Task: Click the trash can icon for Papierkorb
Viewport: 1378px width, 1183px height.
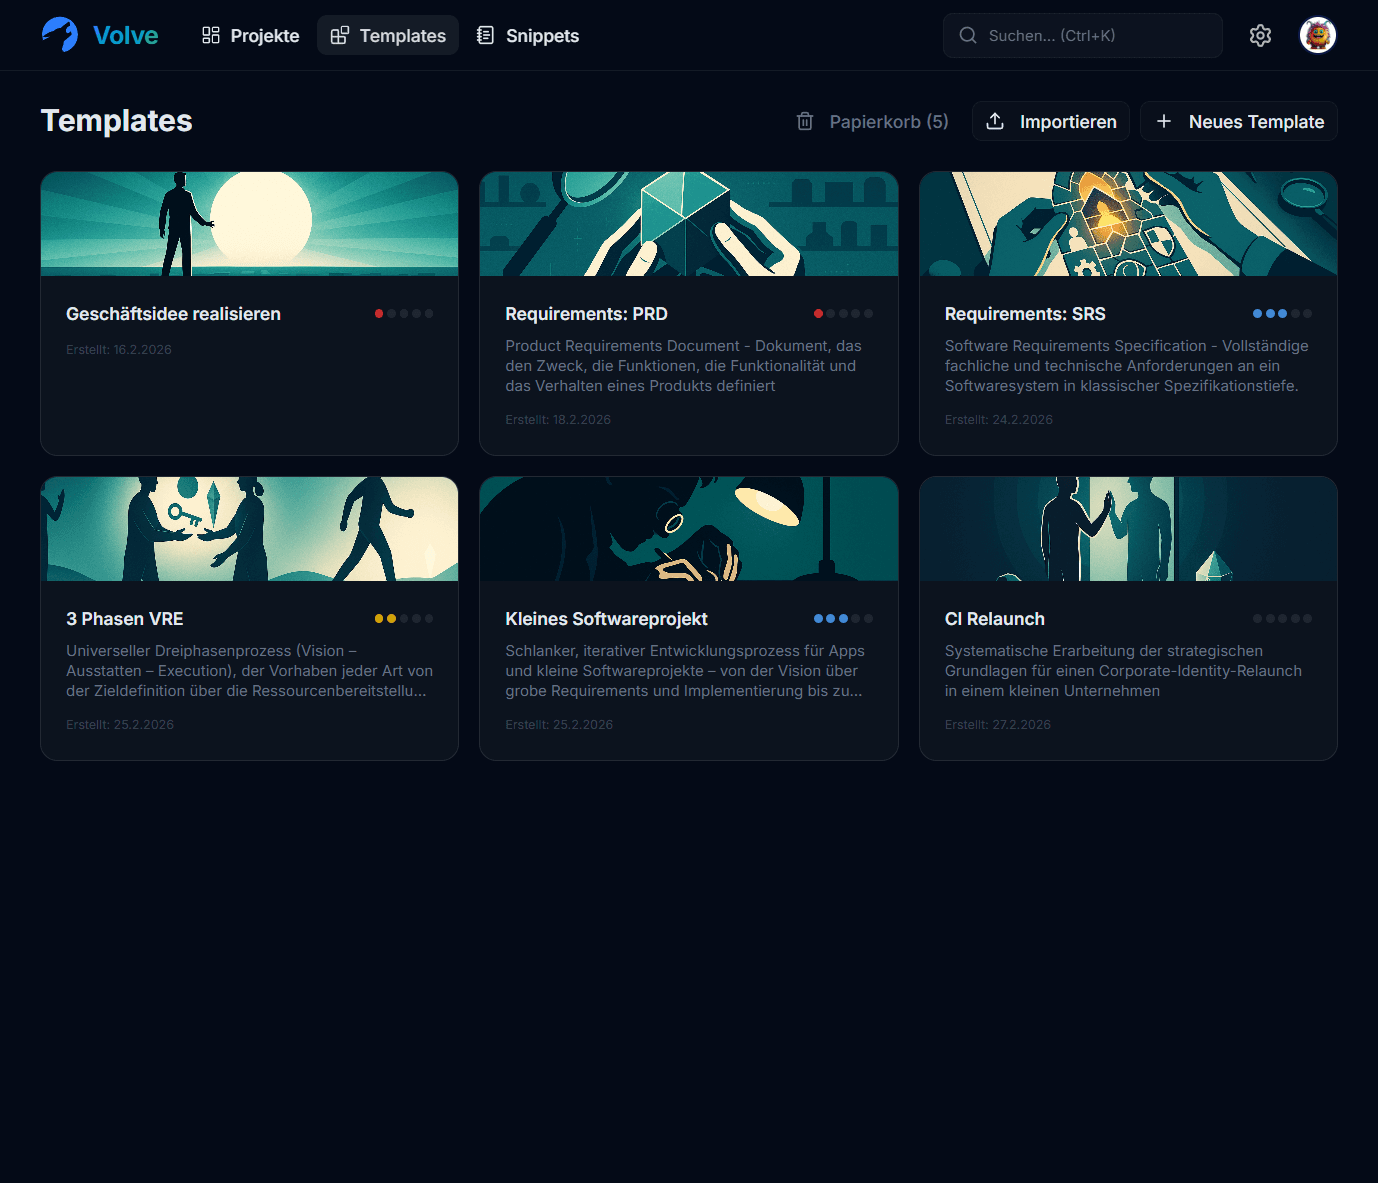Action: click(805, 121)
